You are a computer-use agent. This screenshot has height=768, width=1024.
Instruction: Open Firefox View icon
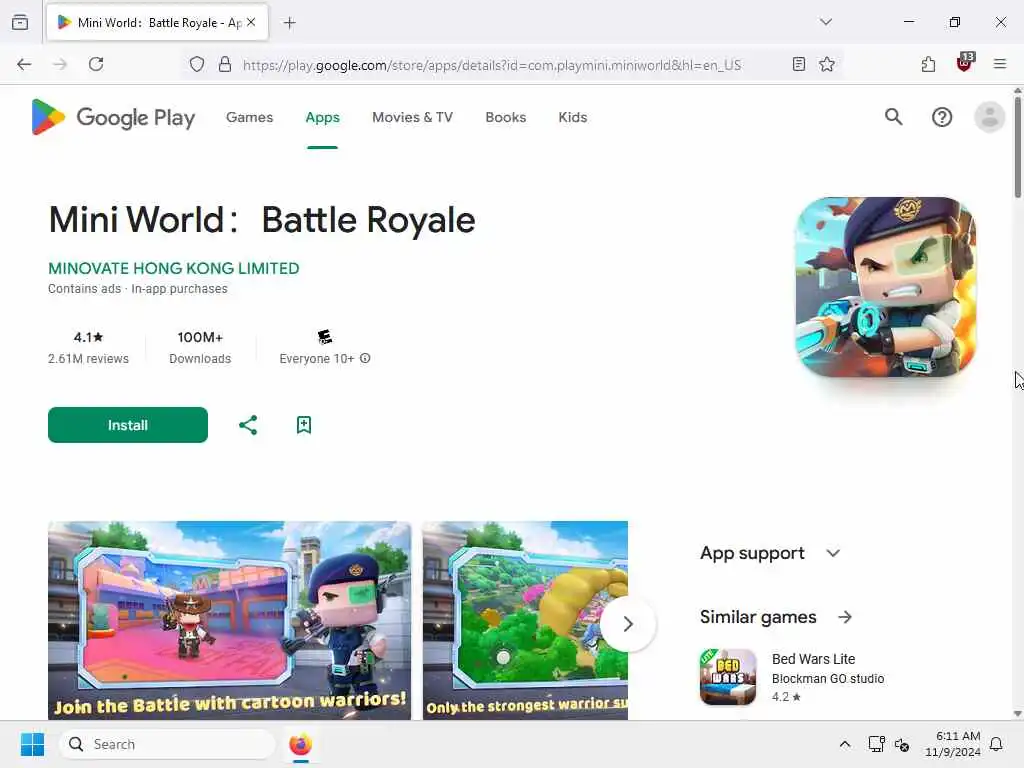click(20, 23)
